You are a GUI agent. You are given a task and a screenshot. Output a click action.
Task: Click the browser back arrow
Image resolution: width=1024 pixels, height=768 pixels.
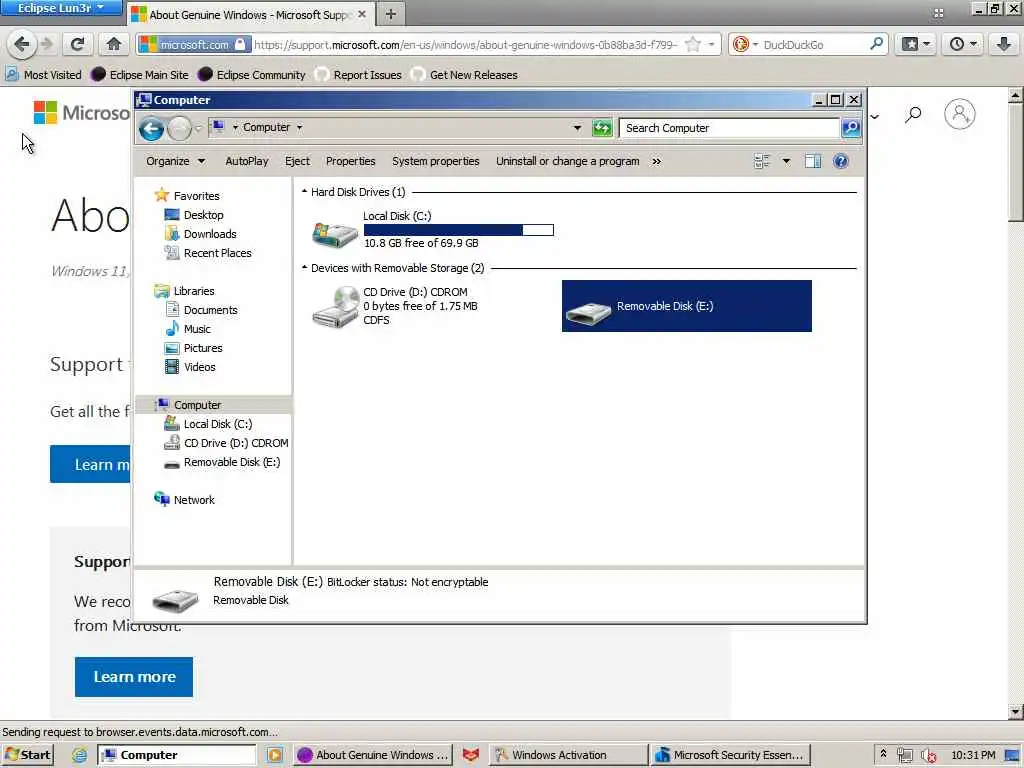click(22, 44)
